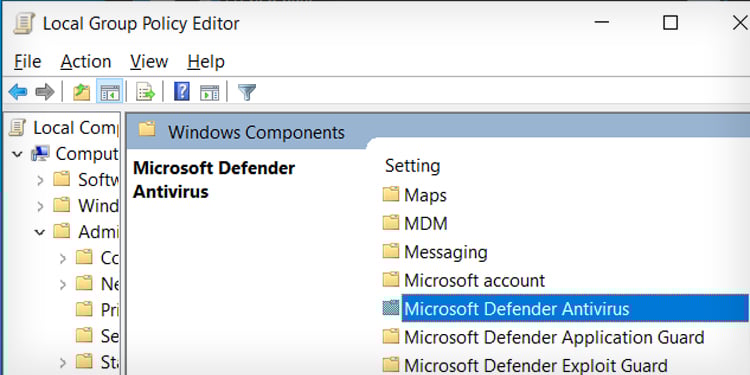Image resolution: width=750 pixels, height=375 pixels.
Task: Click the Setting column header
Action: 412,166
